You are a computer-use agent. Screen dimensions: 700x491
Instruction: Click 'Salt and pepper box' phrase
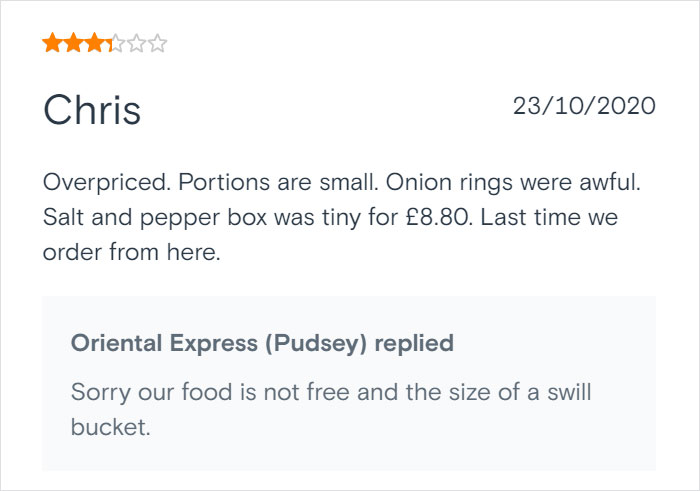tap(138, 218)
